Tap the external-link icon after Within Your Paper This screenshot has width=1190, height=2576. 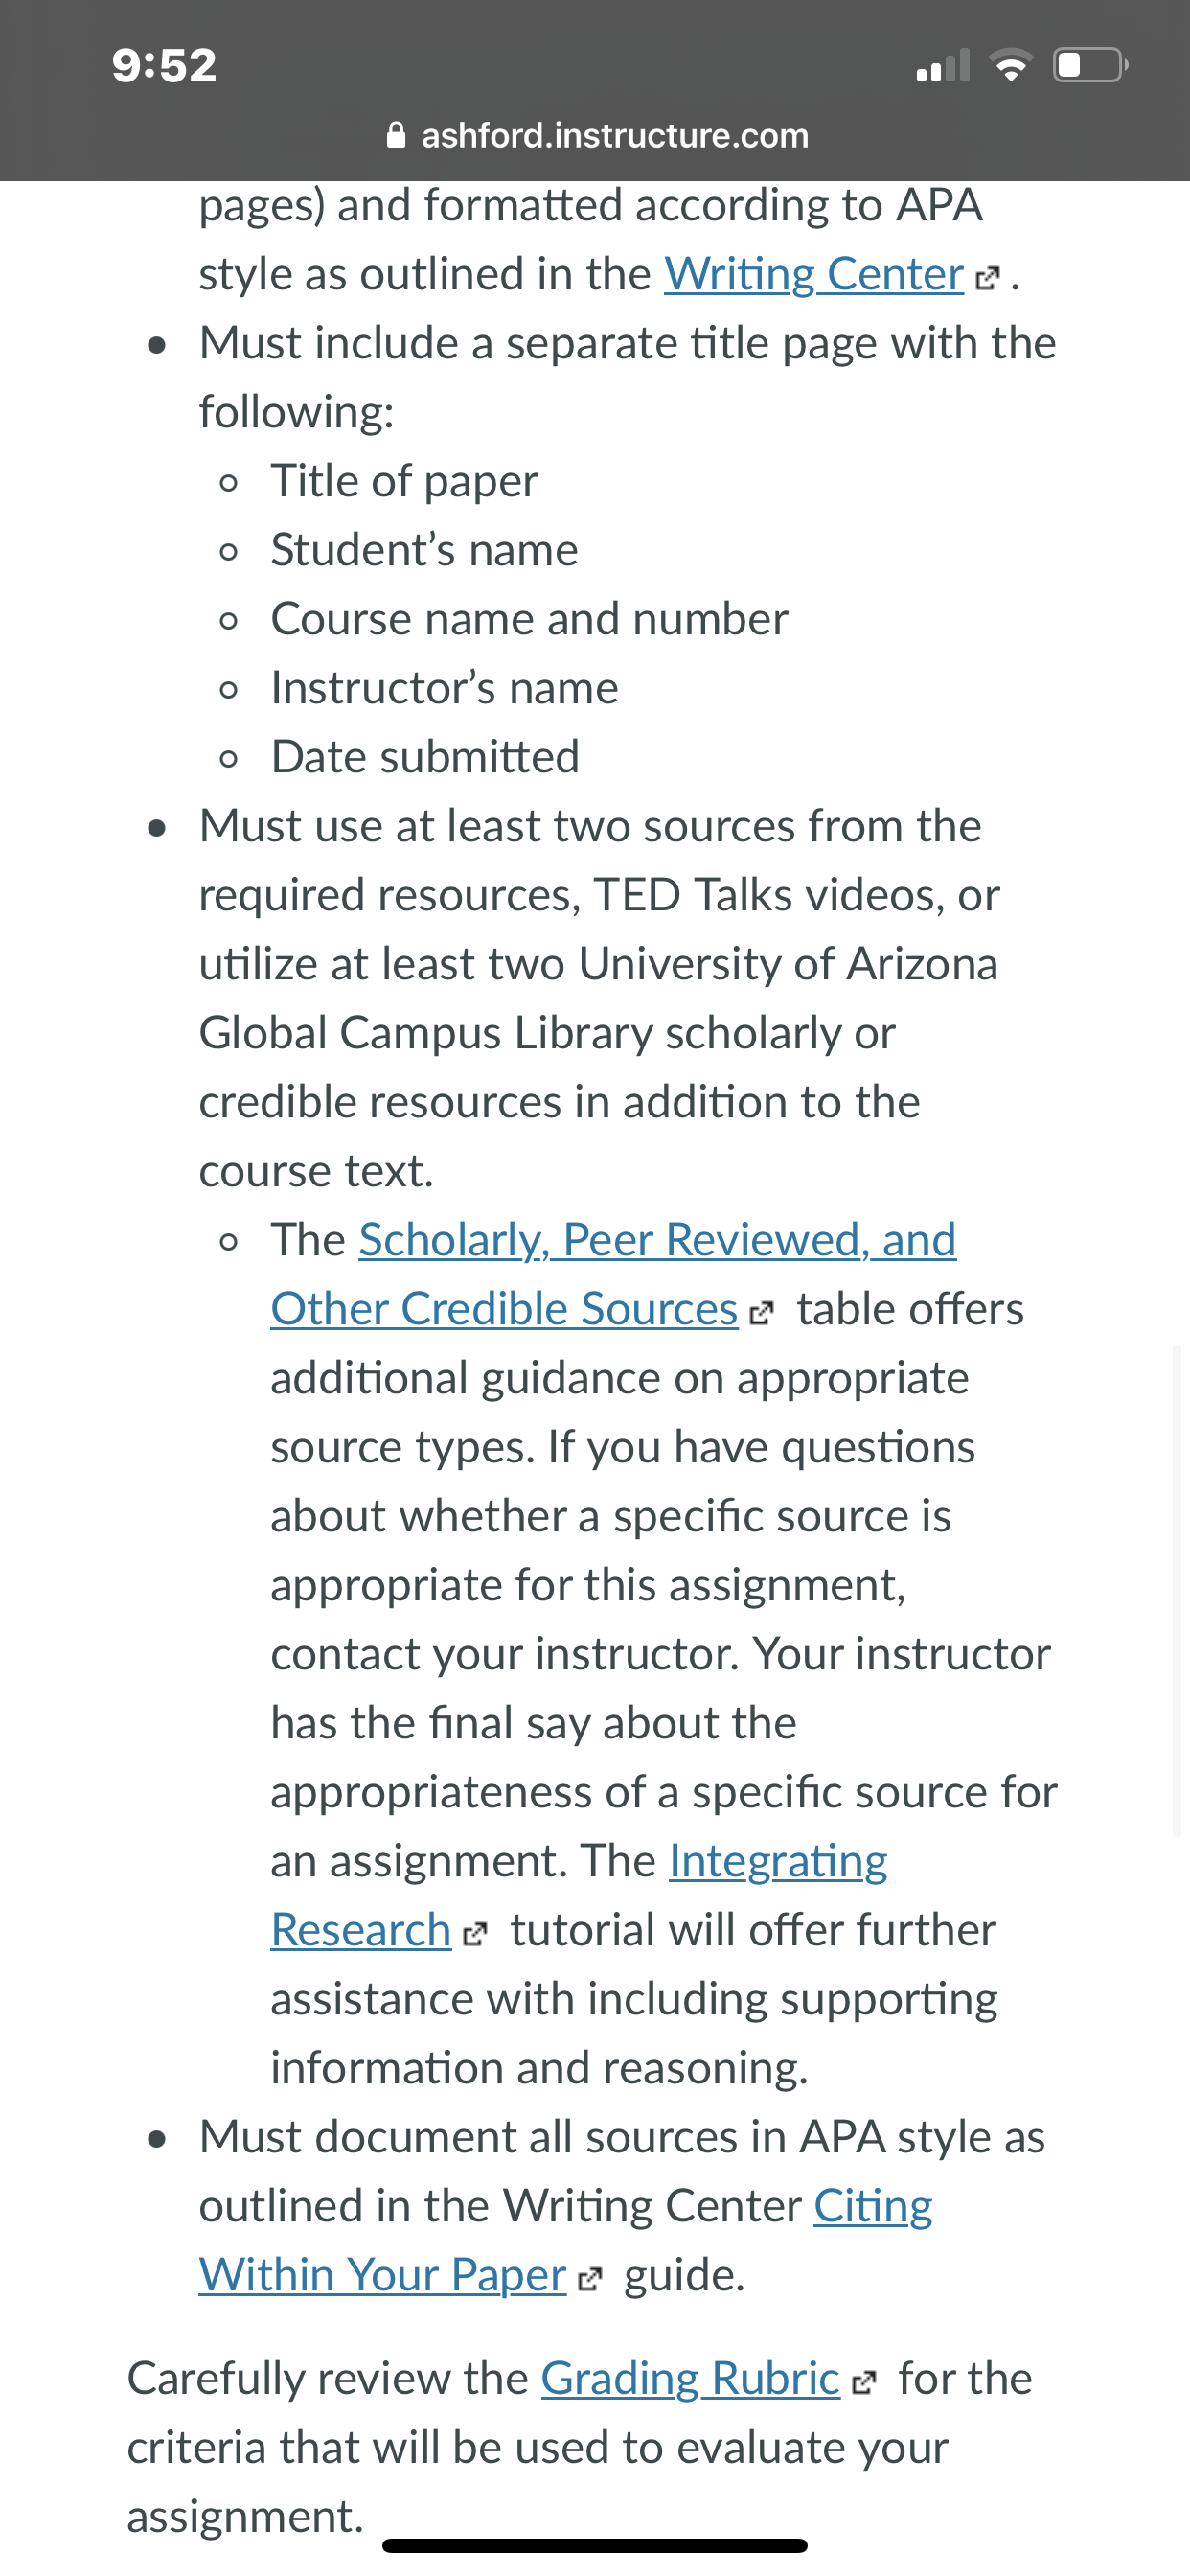(x=590, y=2279)
